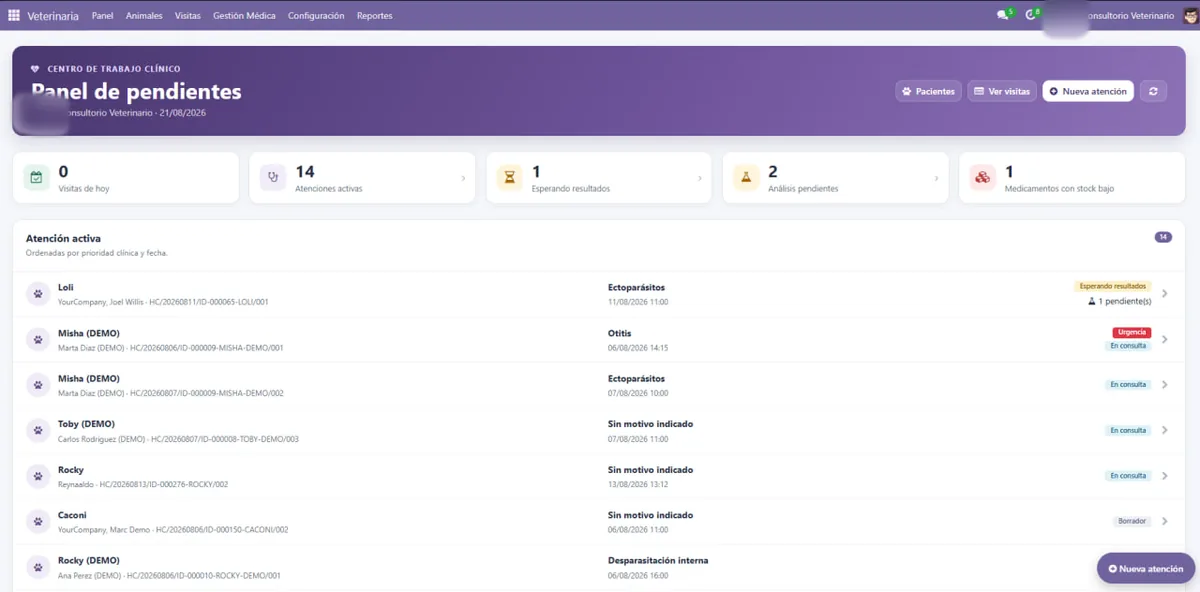
Task: Click the paw icon in Misha's Otitis row
Action: coord(38,340)
